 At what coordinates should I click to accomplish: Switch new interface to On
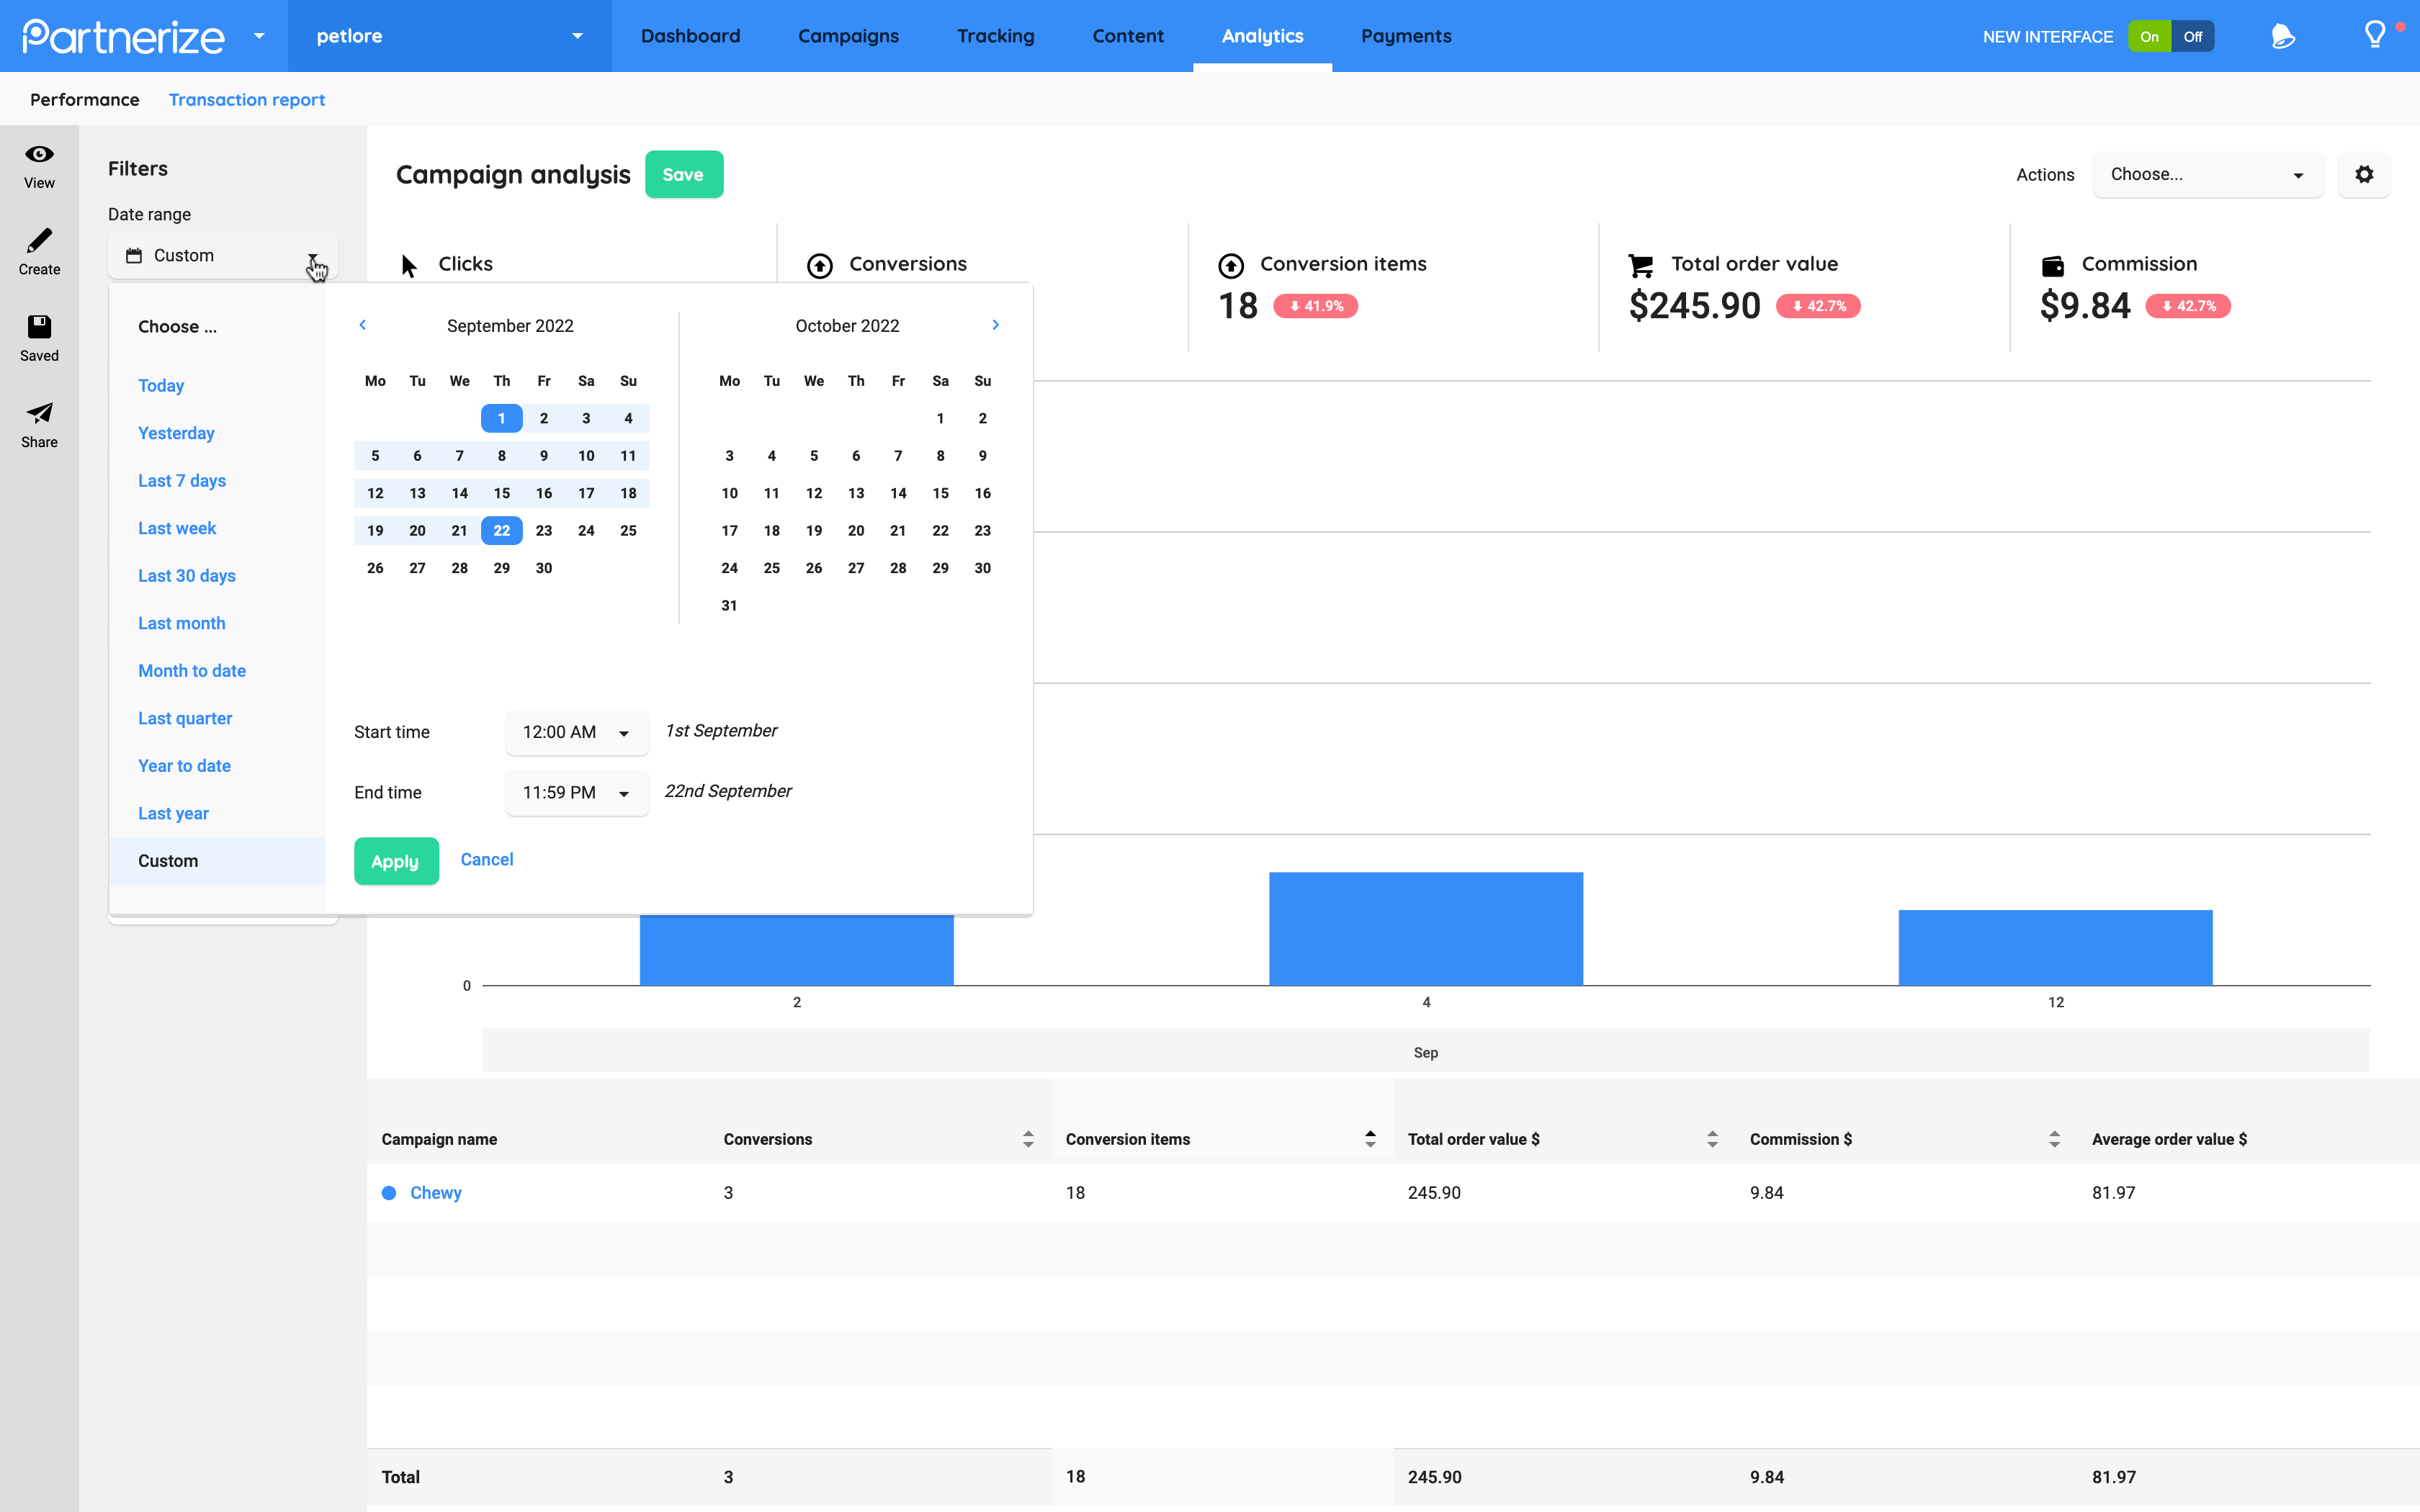2149,37
